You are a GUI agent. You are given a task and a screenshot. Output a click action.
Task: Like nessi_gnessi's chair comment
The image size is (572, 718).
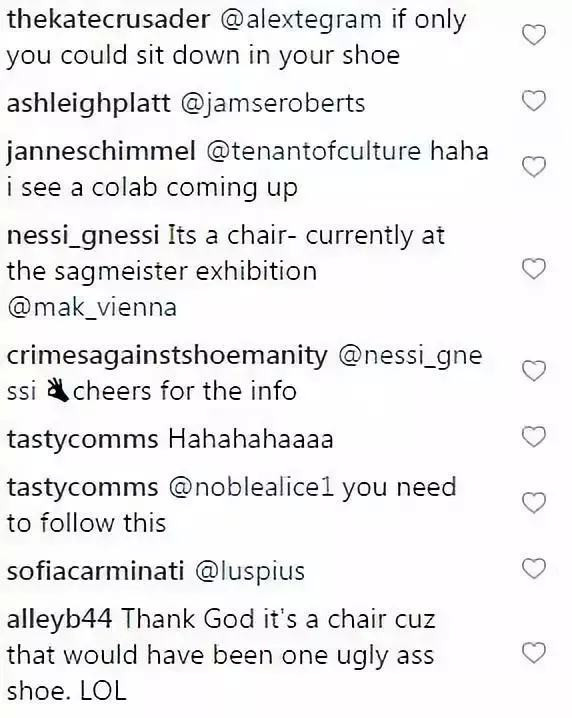click(534, 269)
